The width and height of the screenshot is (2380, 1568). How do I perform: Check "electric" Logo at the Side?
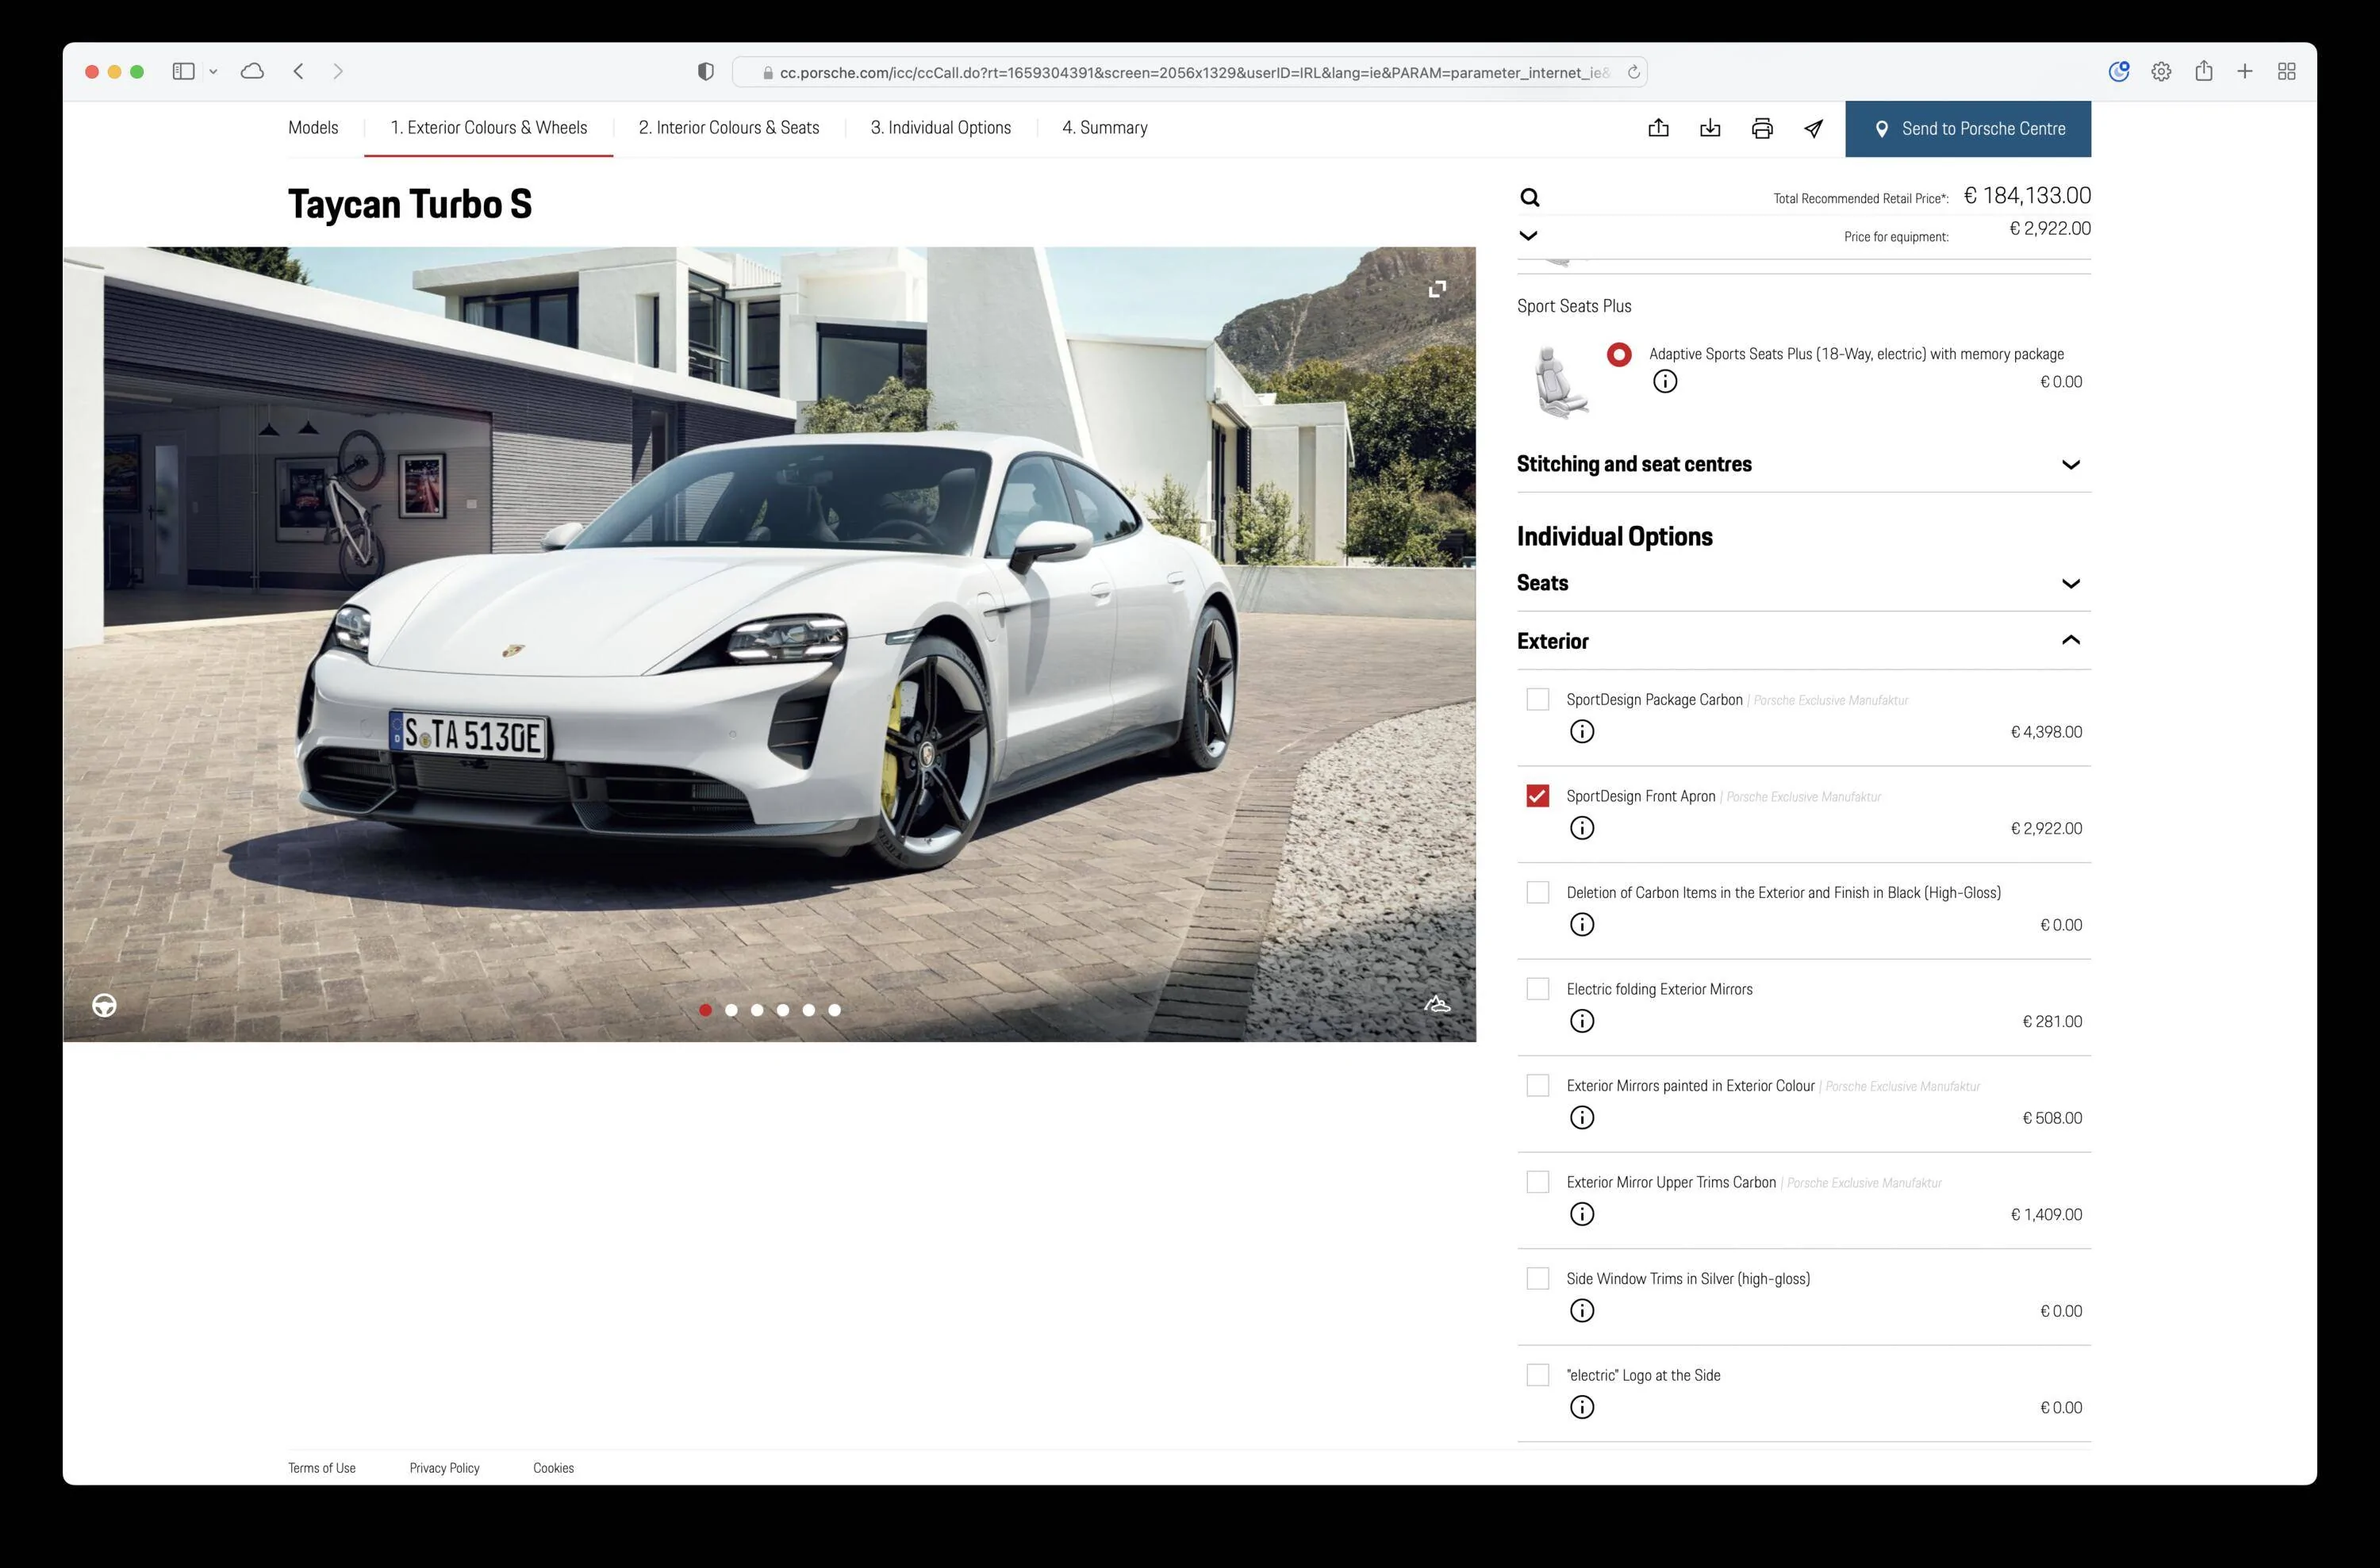[x=1537, y=1375]
